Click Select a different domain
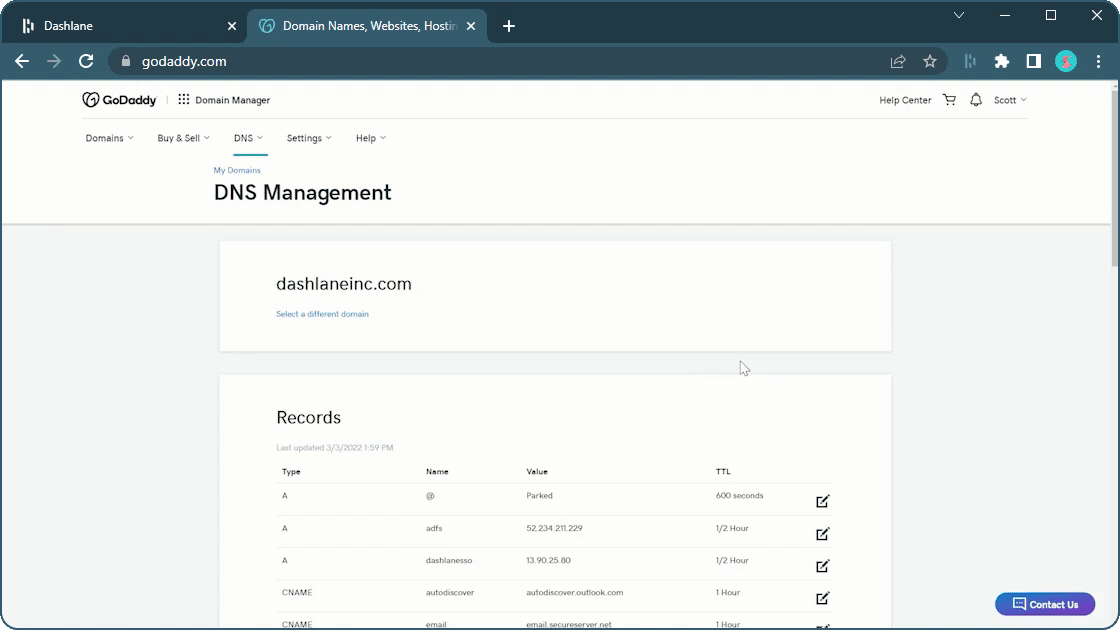The width and height of the screenshot is (1120, 630). click(x=322, y=314)
